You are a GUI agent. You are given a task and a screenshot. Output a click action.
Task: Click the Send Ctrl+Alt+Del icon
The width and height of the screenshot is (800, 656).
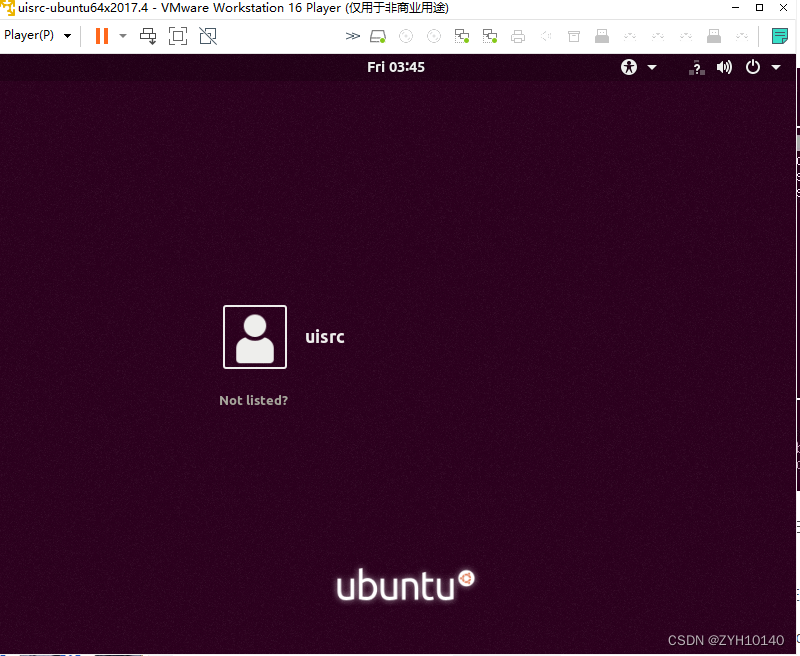148,35
